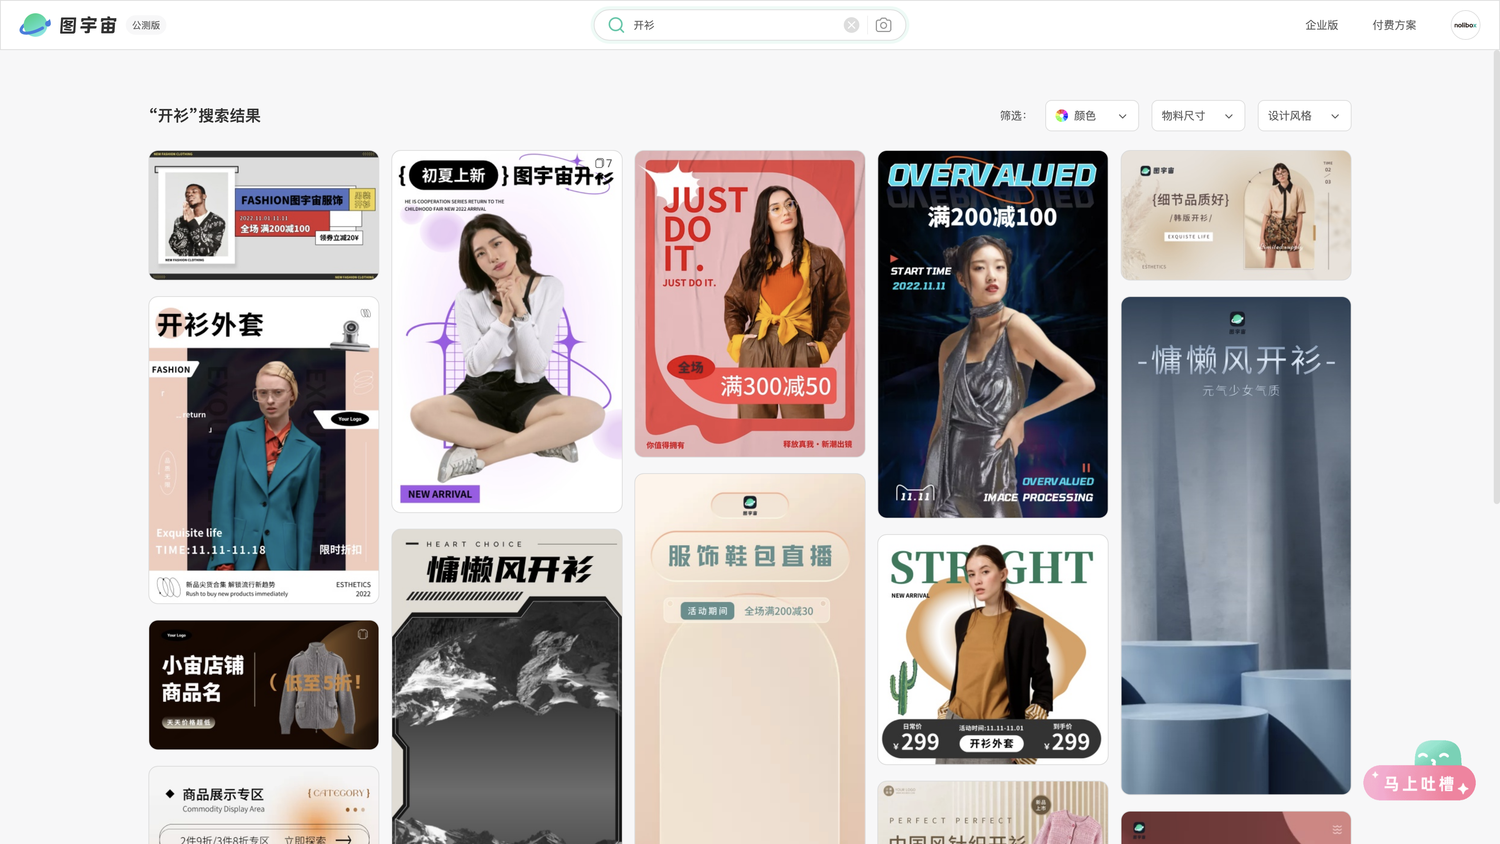Screen dimensions: 1500x844
Task: Open the 小宙店铺商品名 dark banner template
Action: tap(264, 685)
